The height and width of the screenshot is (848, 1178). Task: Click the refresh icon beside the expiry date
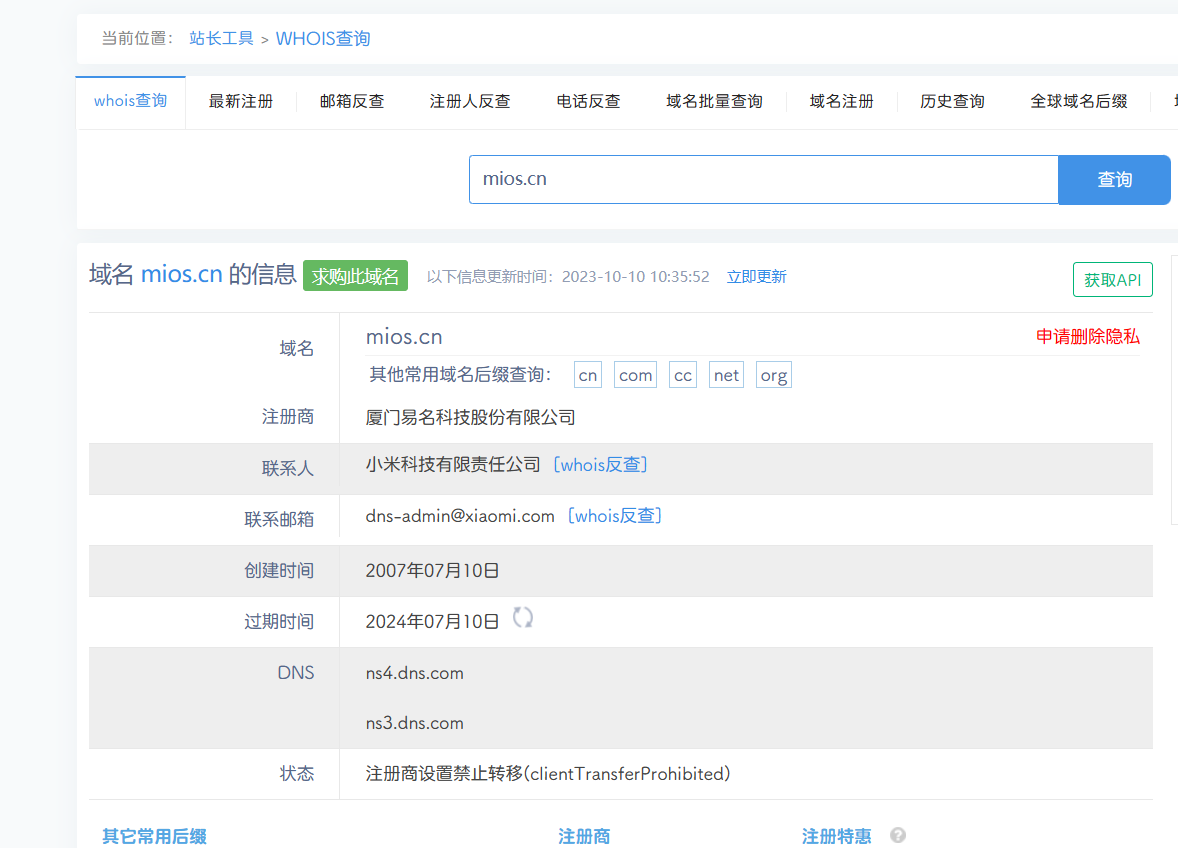point(523,618)
